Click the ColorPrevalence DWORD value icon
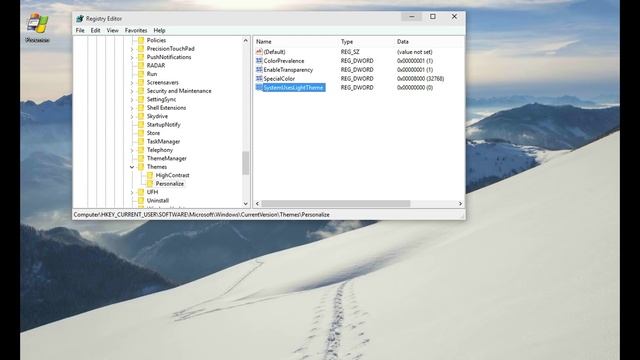The image size is (640, 360). coord(259,61)
